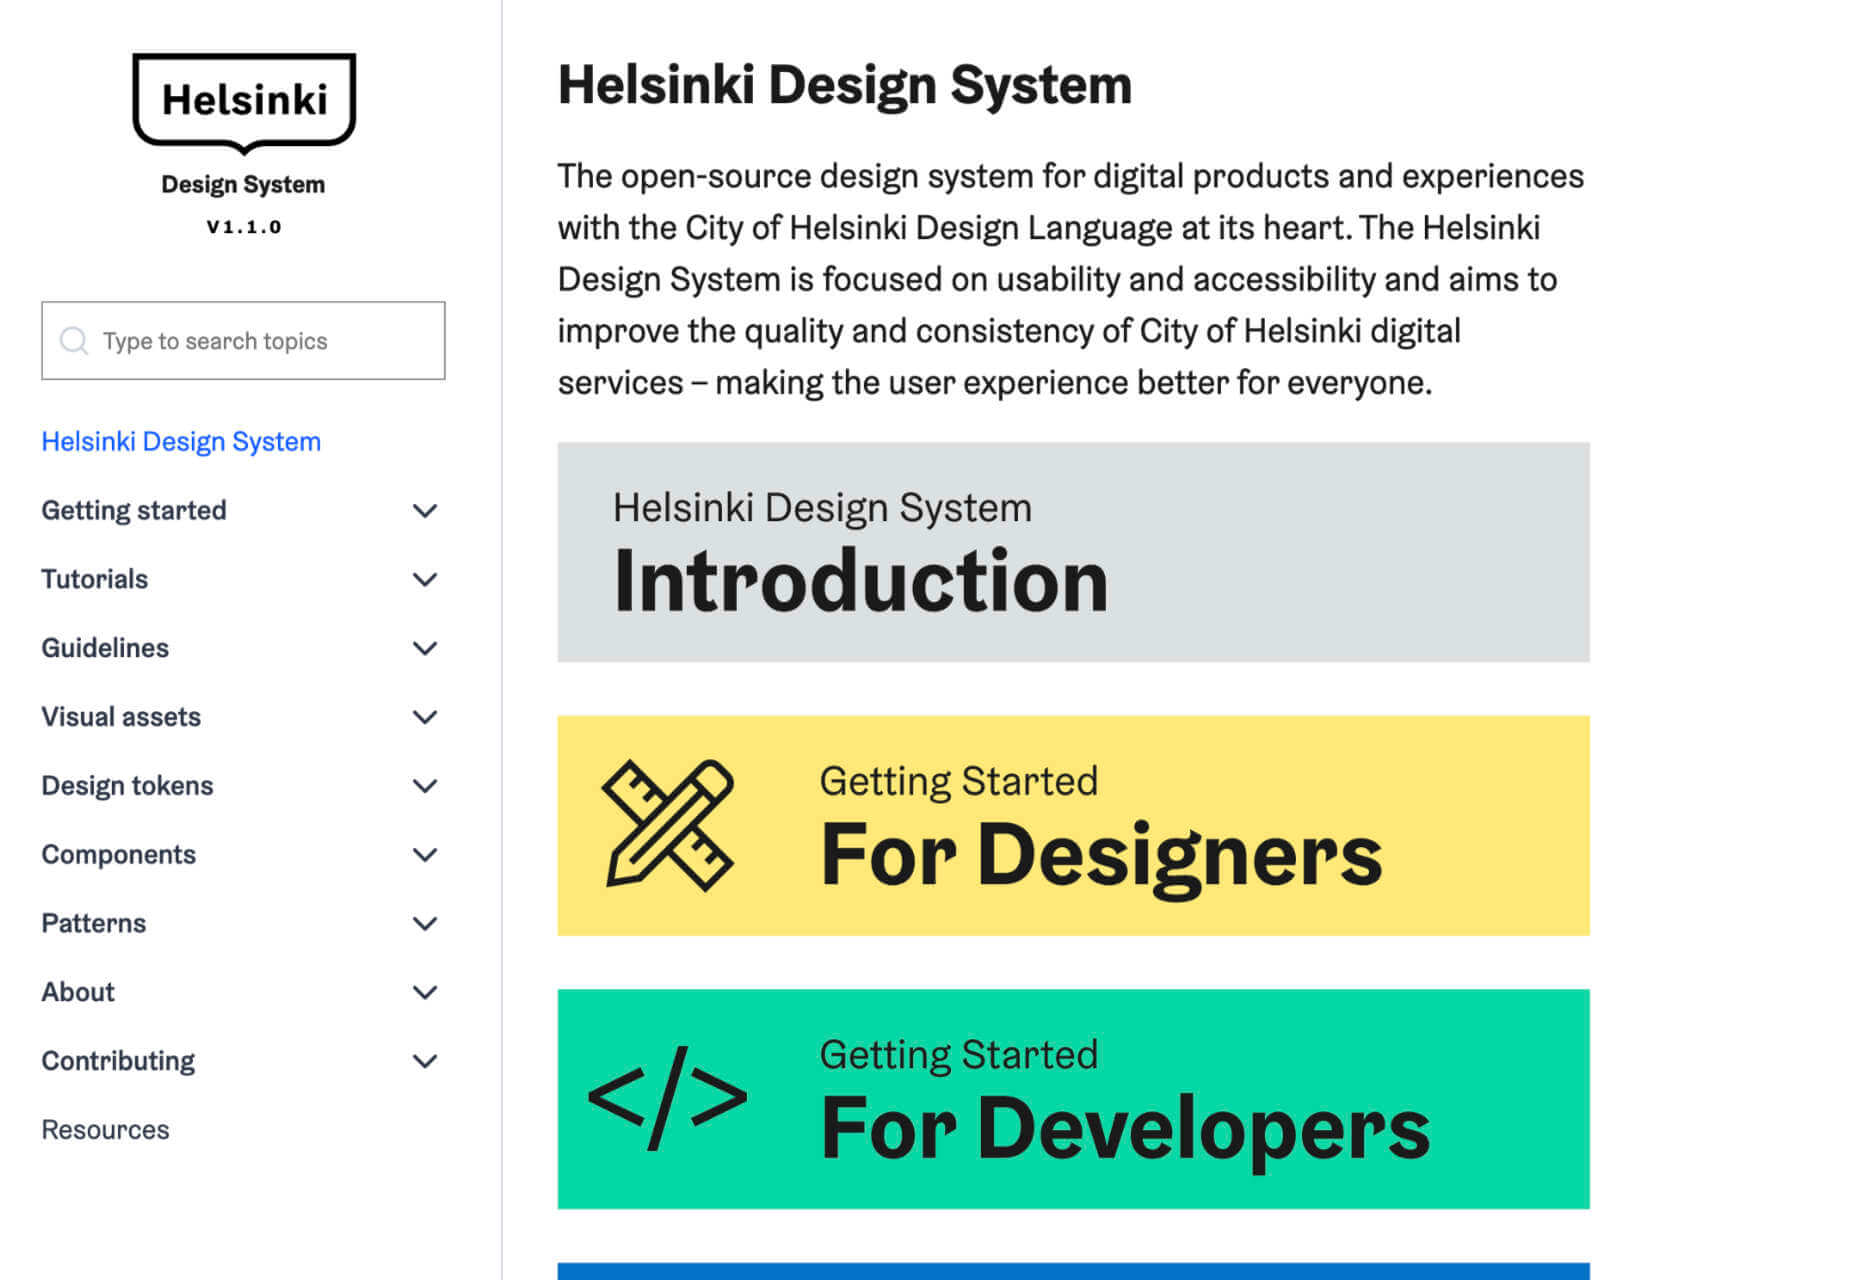This screenshot has height=1280, width=1856.
Task: Click the magnifier icon in the search field
Action: 74,341
